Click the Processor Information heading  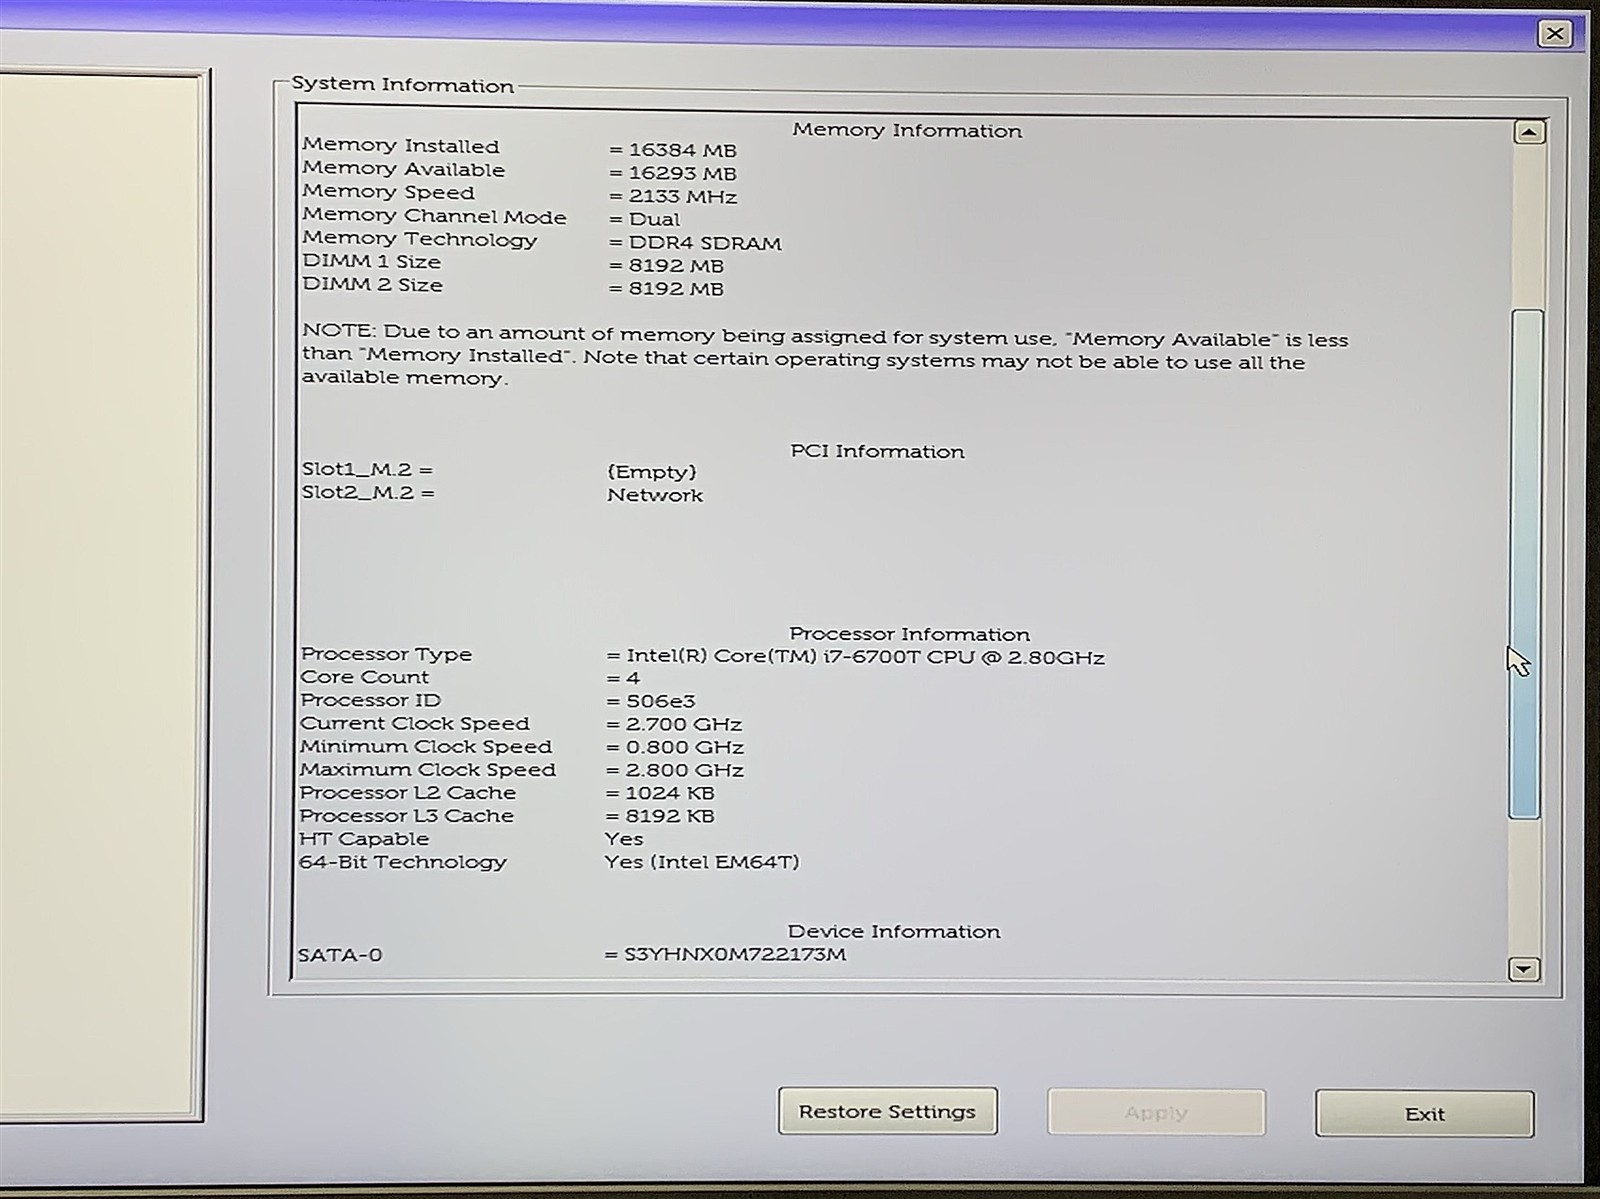click(909, 634)
